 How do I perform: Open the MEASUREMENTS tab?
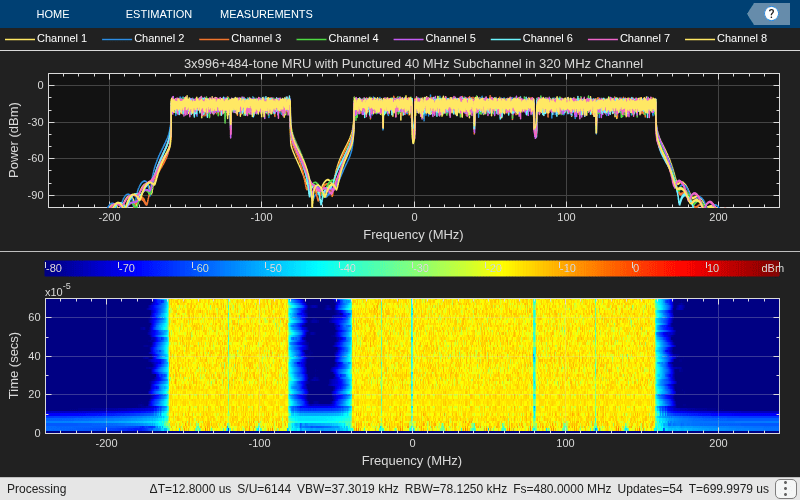point(266,14)
